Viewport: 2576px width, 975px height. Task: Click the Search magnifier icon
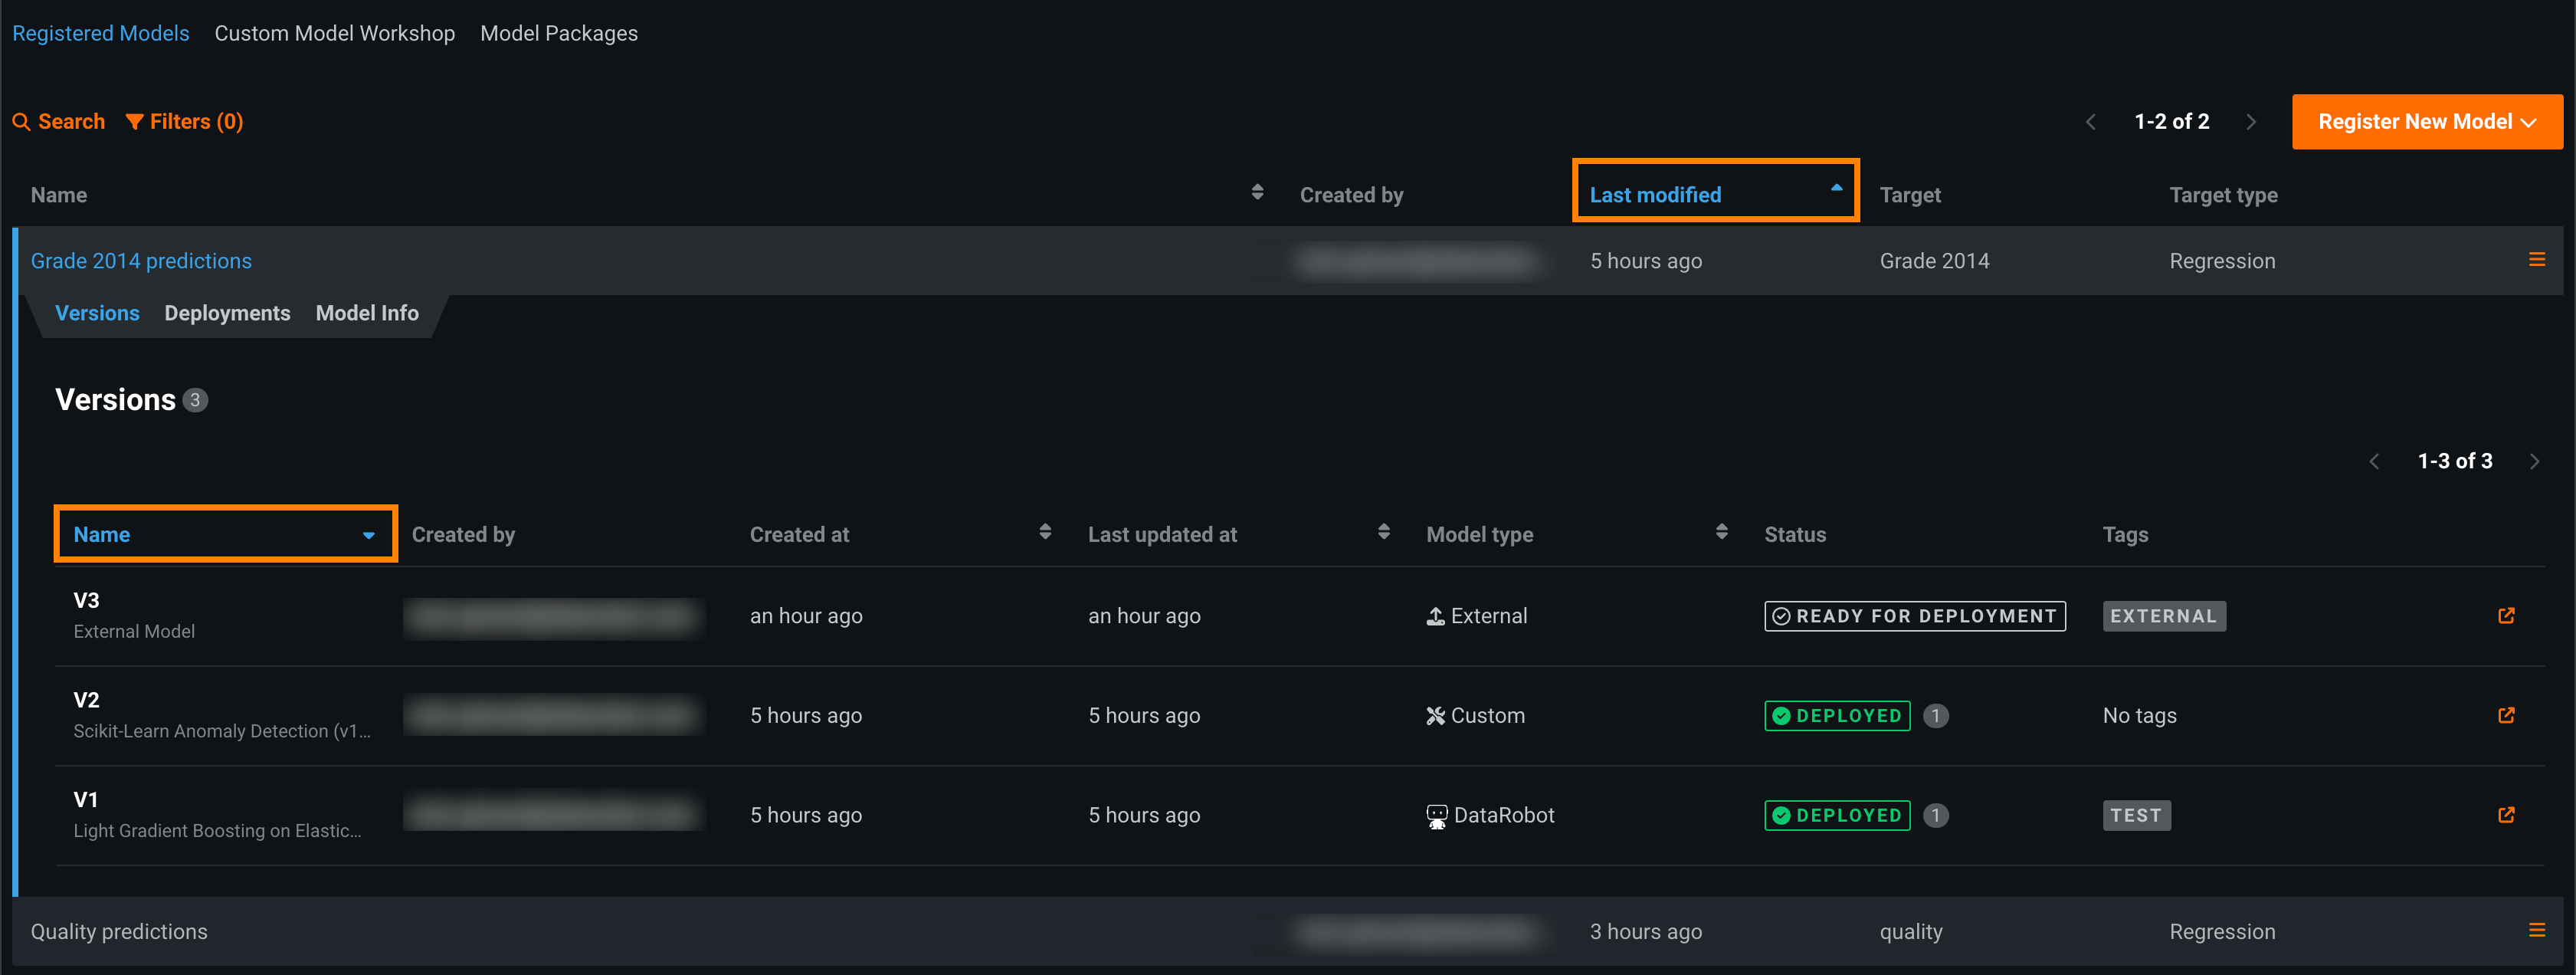pos(21,122)
